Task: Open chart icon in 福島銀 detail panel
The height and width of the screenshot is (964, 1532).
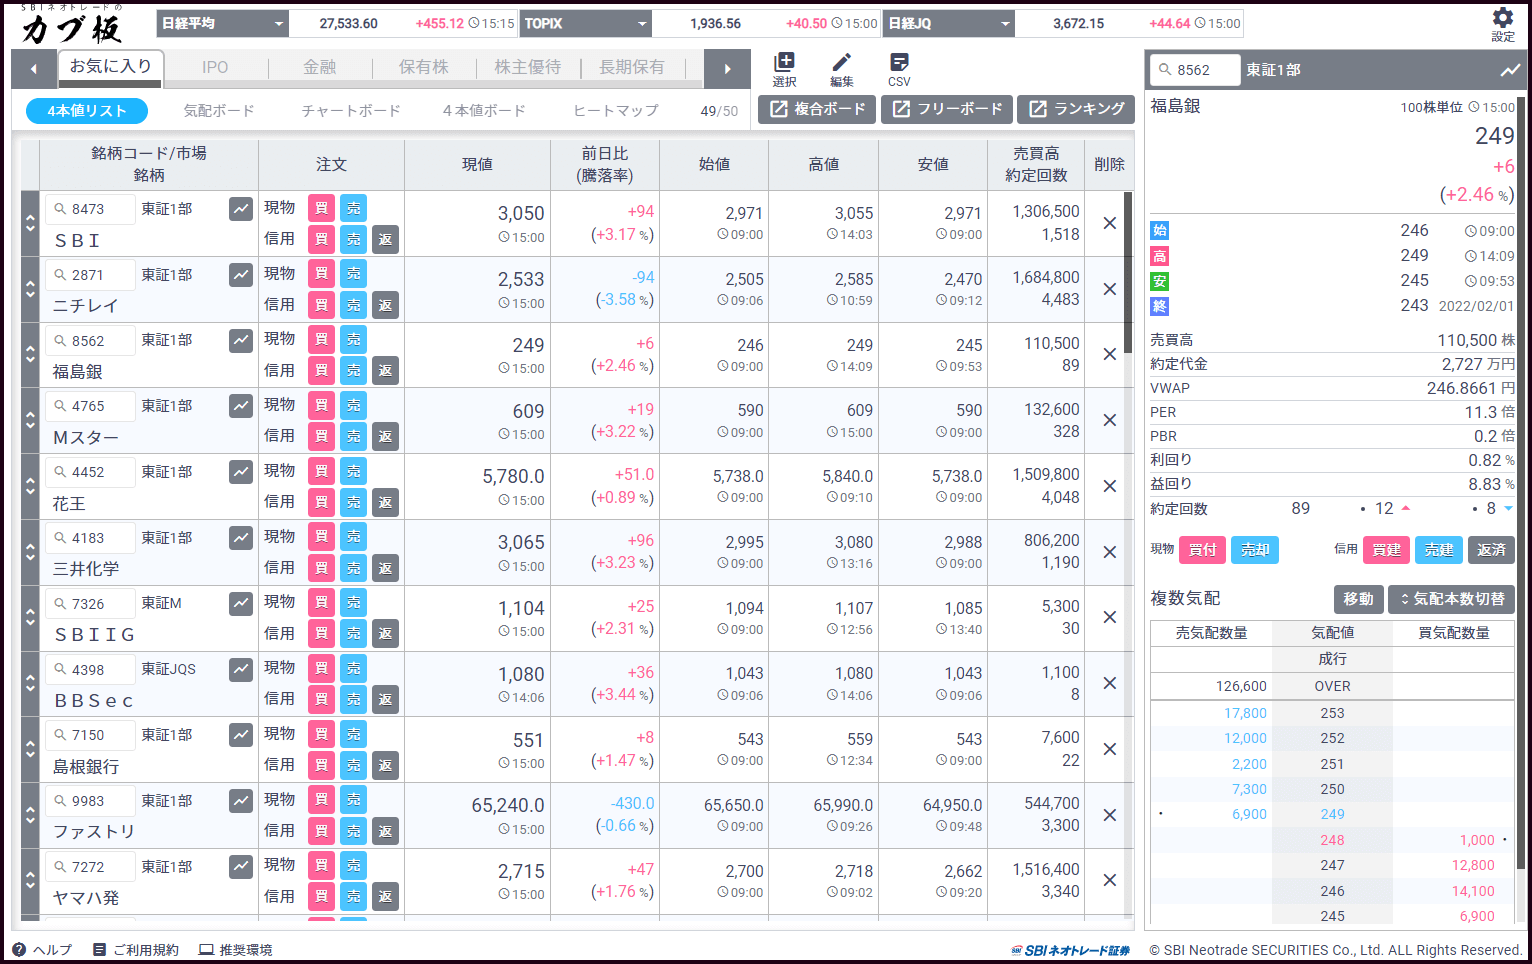Action: (x=1510, y=70)
